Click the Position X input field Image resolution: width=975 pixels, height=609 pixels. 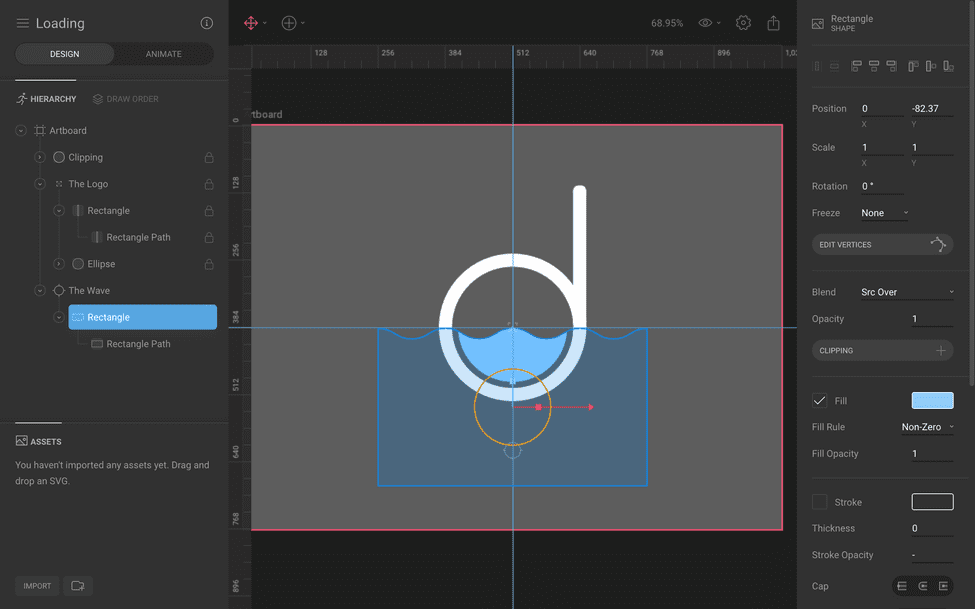coord(881,108)
